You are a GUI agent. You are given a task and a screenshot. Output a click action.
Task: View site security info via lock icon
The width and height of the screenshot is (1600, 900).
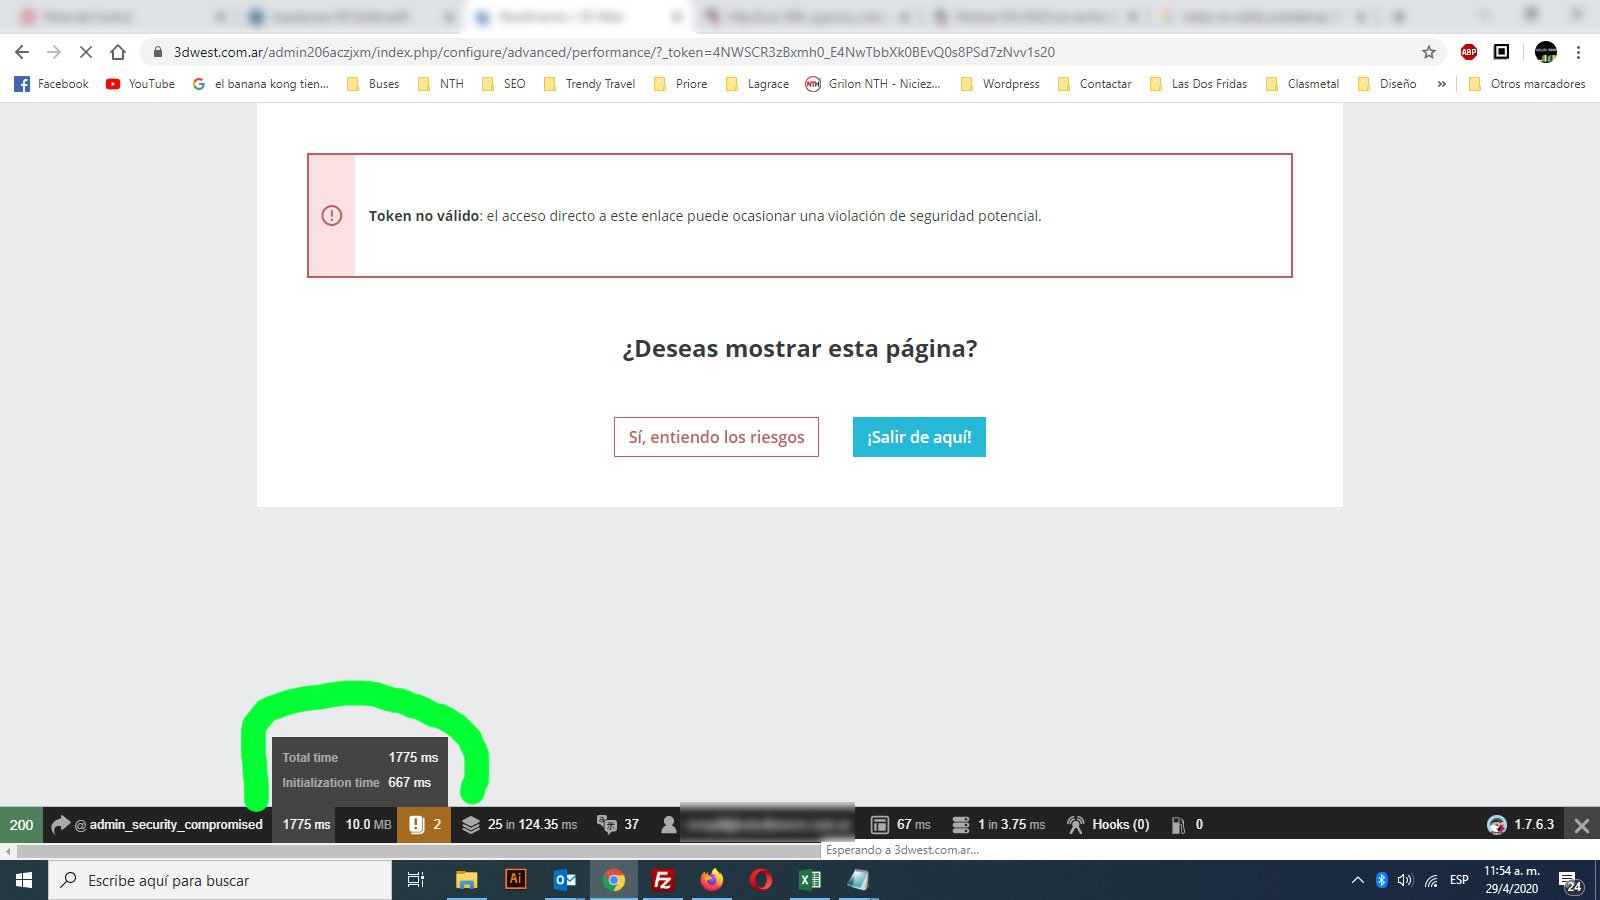[x=157, y=52]
